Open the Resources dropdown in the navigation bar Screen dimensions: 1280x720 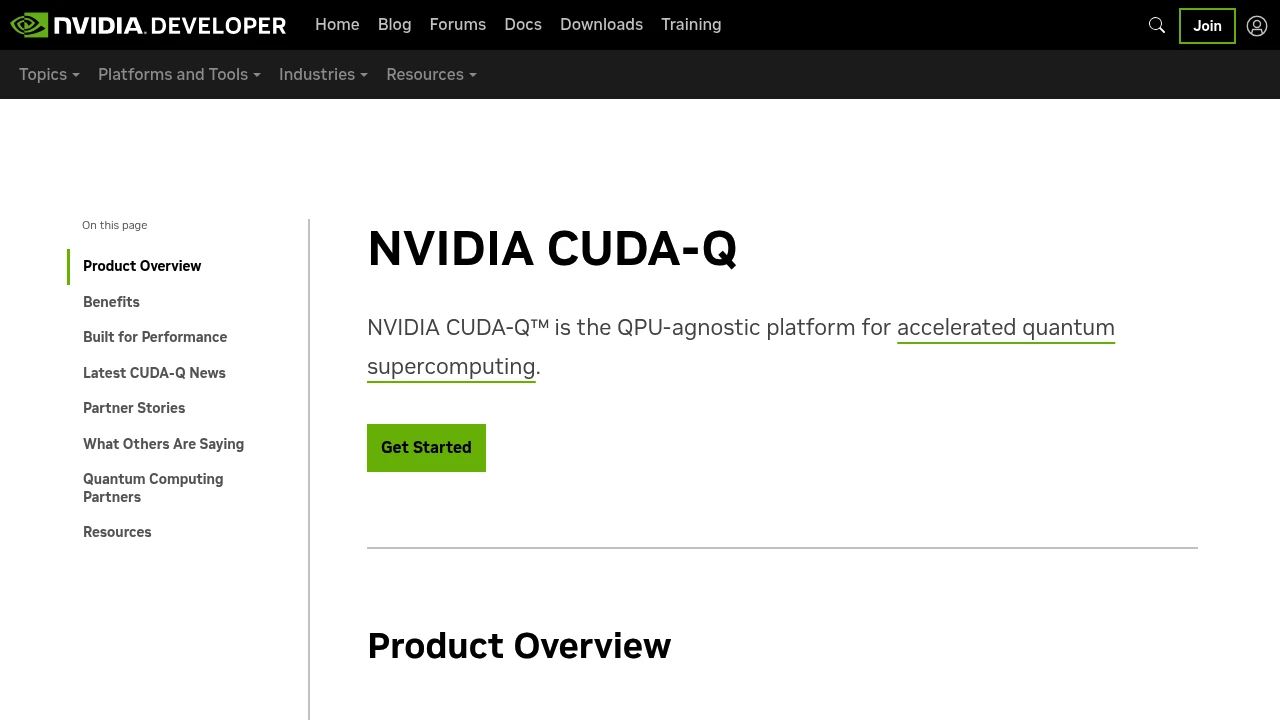(430, 74)
